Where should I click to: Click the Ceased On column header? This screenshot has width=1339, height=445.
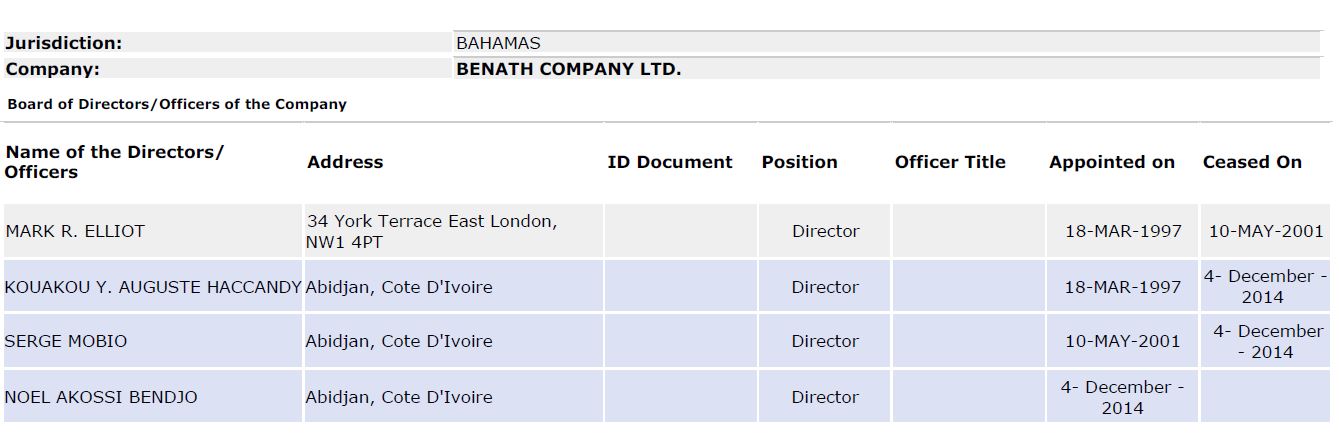click(1252, 162)
